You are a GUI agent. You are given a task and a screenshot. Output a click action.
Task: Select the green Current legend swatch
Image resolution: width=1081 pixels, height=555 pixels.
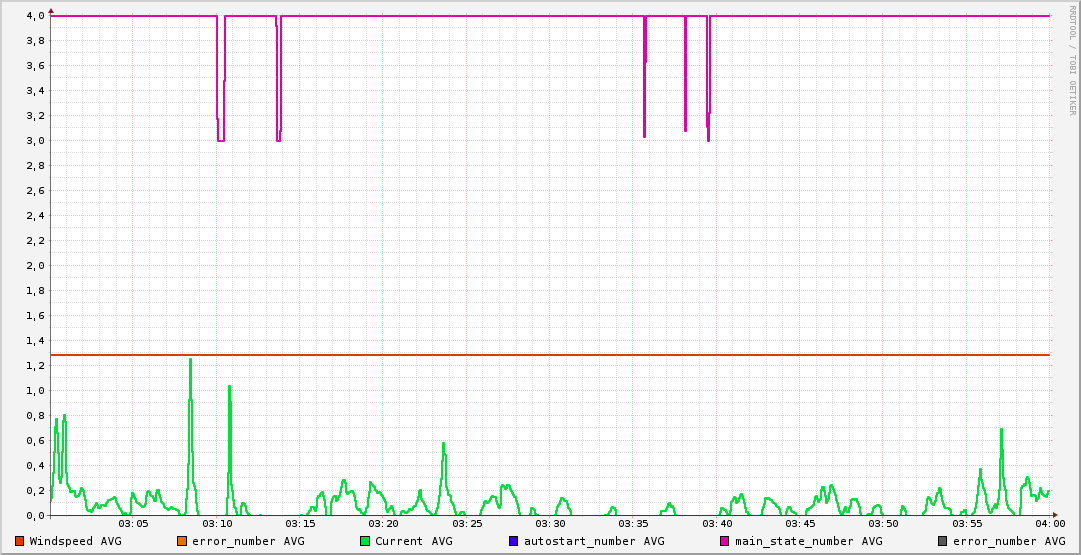[x=365, y=541]
